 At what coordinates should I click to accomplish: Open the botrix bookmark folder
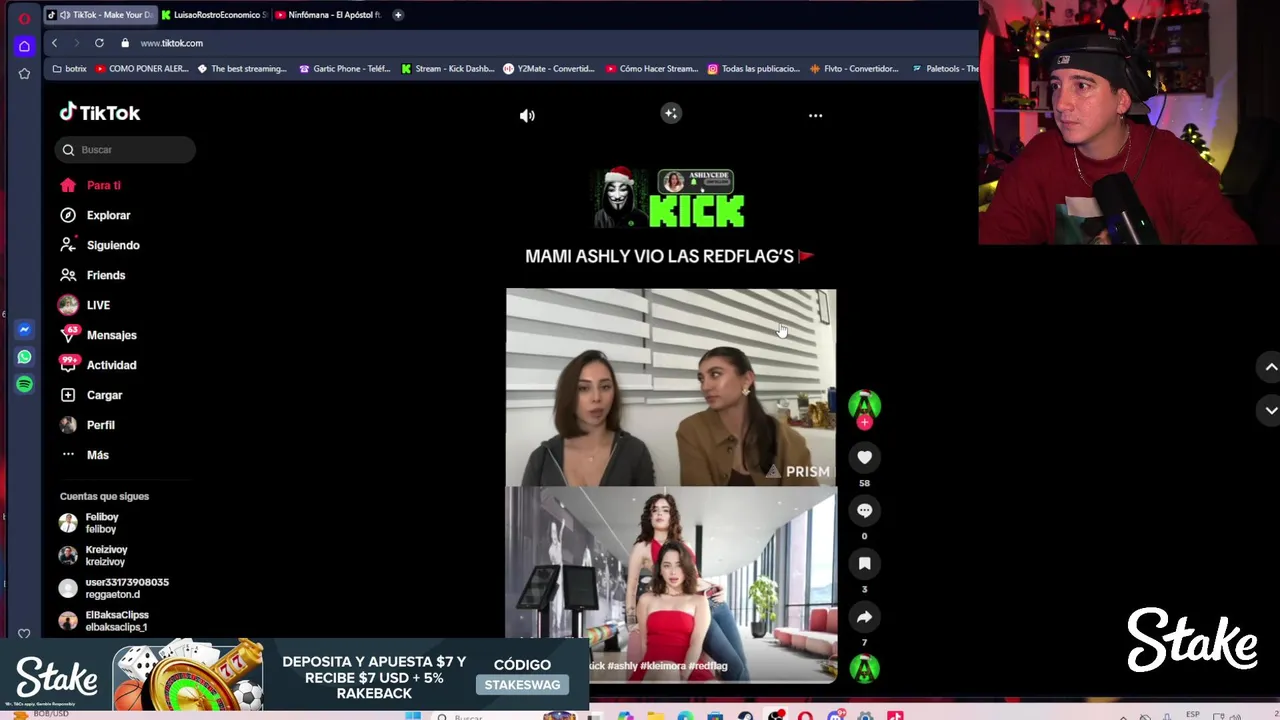(x=70, y=69)
